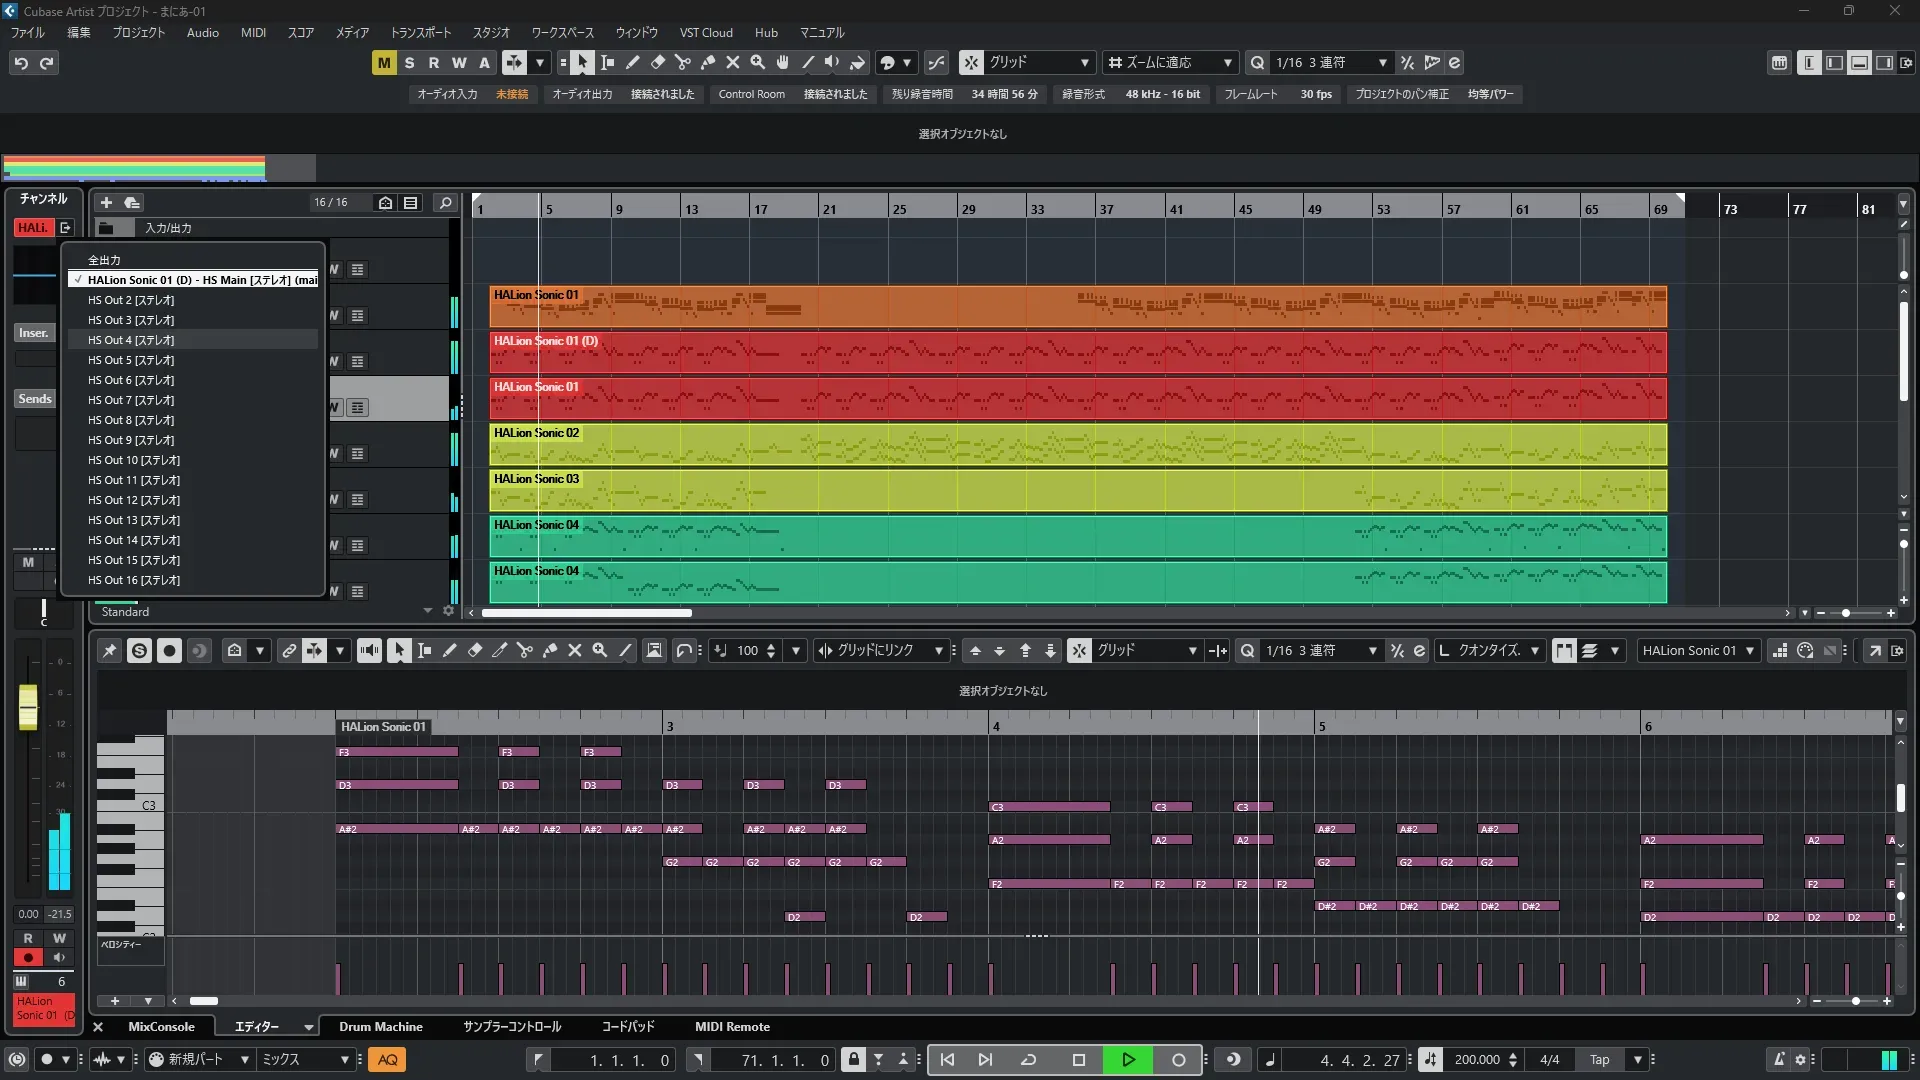Click the tempo value field 200.000
1920x1080 pixels.
(1476, 1060)
